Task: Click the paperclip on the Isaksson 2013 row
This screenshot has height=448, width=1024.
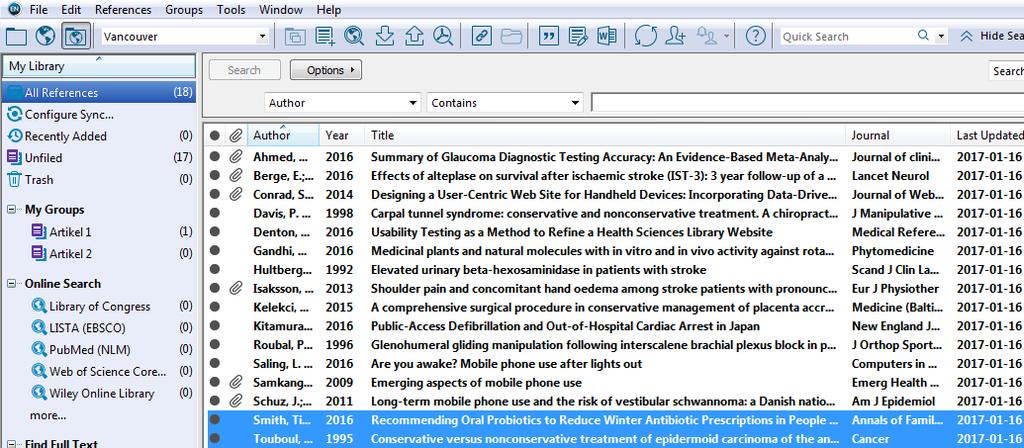Action: [236, 289]
